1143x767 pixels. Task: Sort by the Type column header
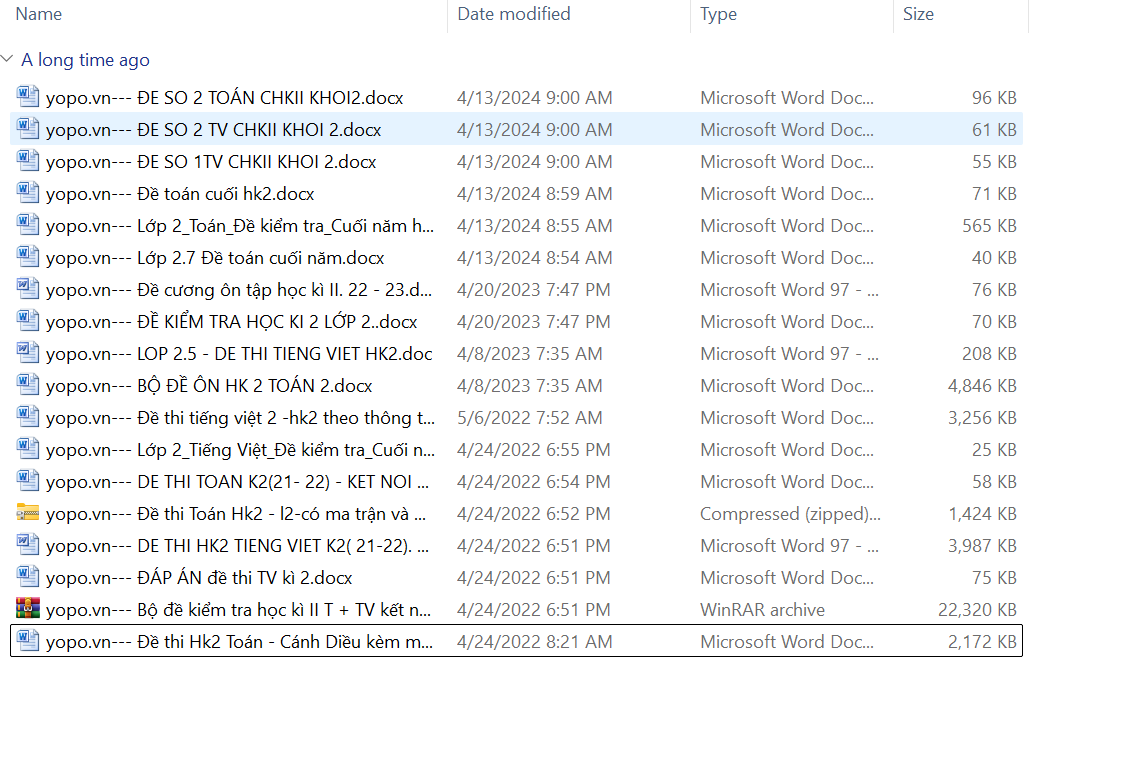718,14
